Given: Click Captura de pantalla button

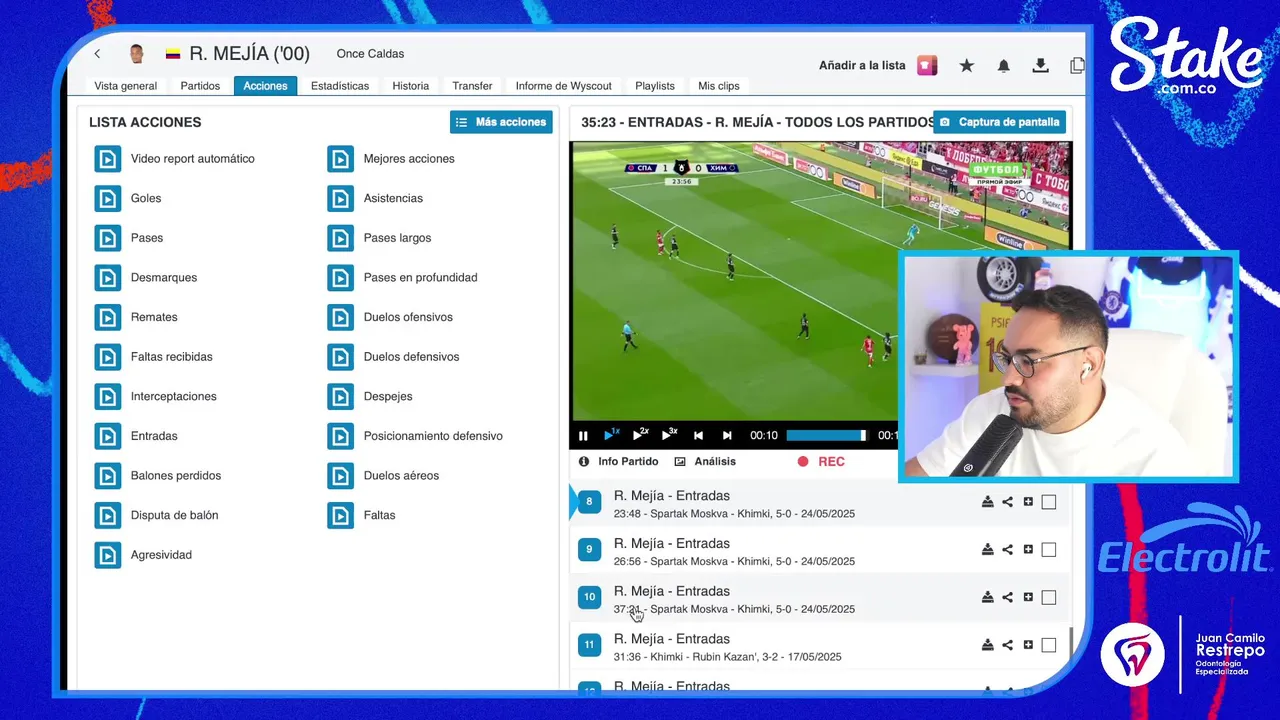Looking at the screenshot, I should pyautogui.click(x=999, y=122).
